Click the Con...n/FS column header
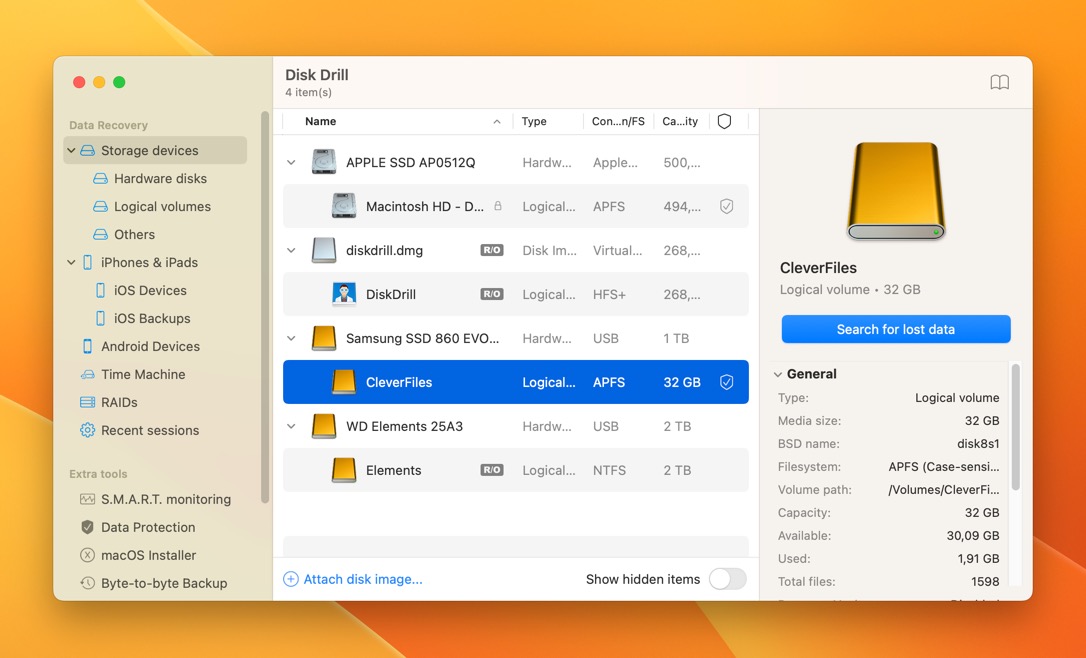The image size is (1086, 658). (x=618, y=121)
